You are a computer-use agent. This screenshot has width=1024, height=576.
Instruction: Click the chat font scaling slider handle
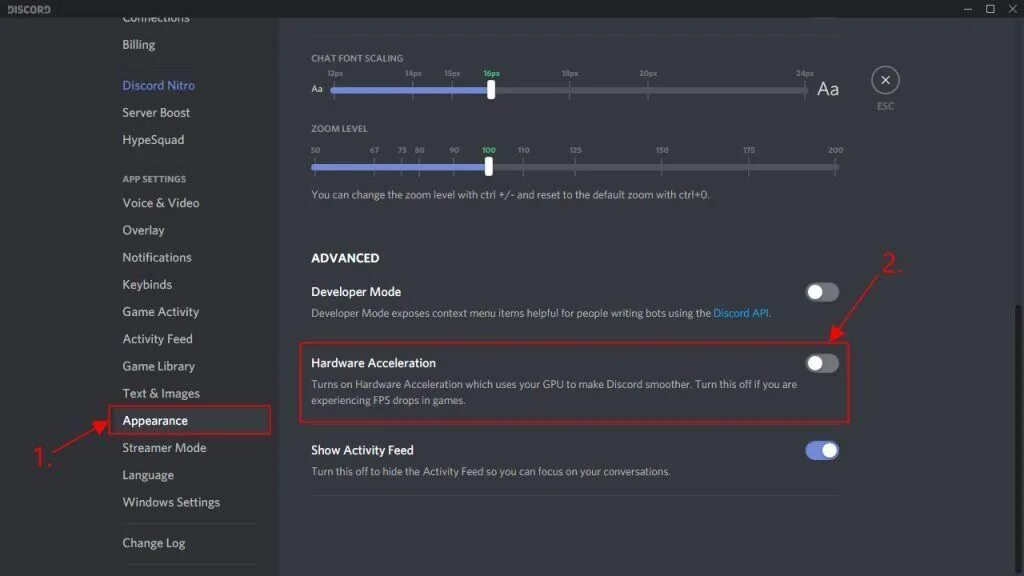pyautogui.click(x=491, y=89)
